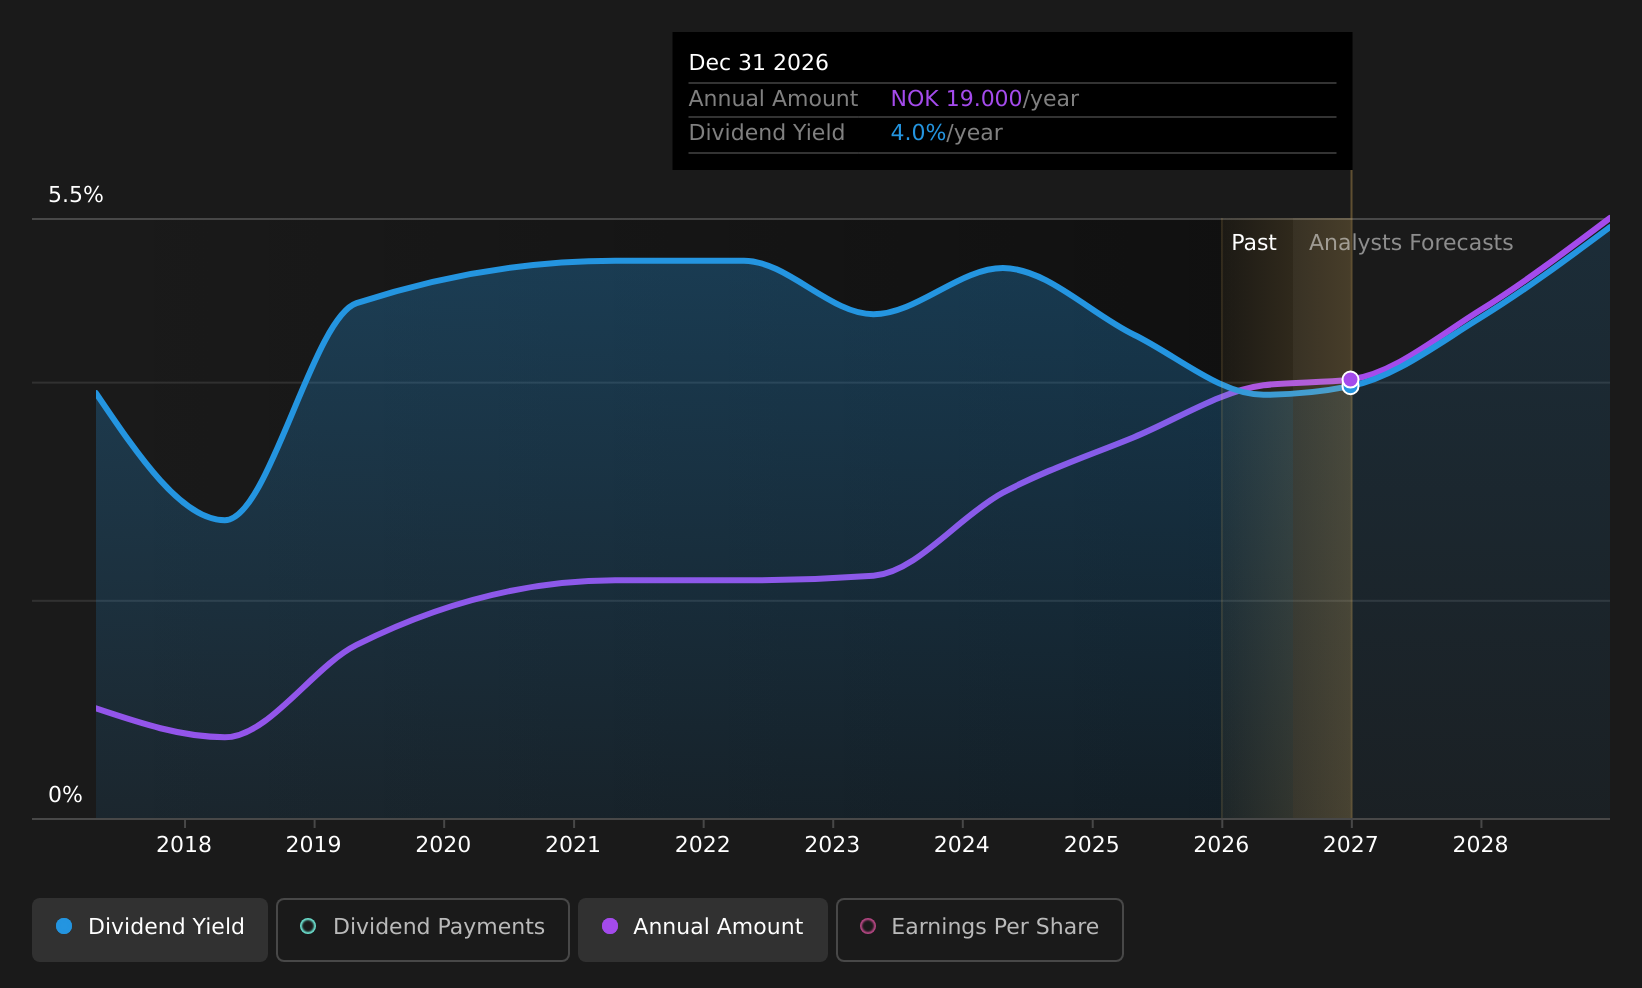This screenshot has width=1642, height=988.
Task: Toggle the Dividend Yield series
Action: click(x=150, y=929)
